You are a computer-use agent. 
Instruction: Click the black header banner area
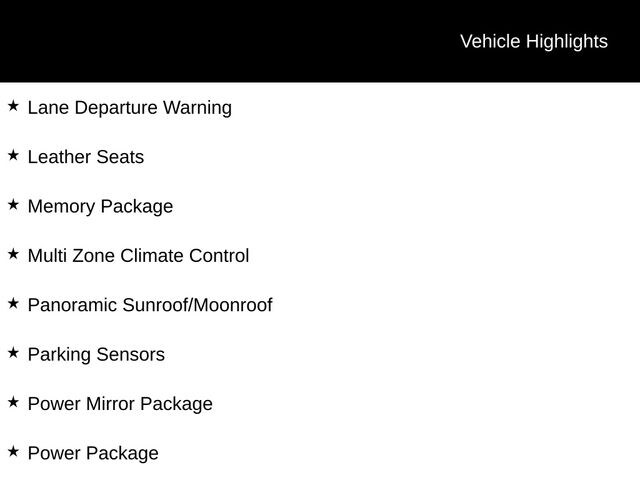coord(320,41)
